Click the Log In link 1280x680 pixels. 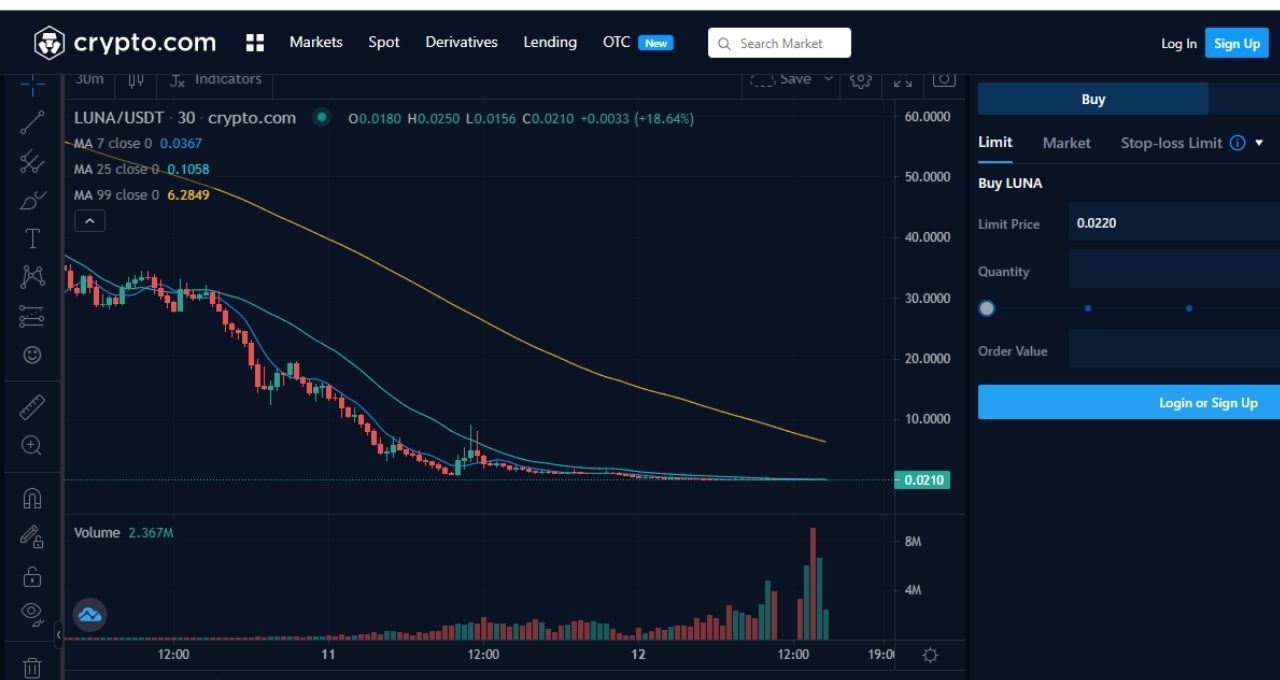[1179, 43]
